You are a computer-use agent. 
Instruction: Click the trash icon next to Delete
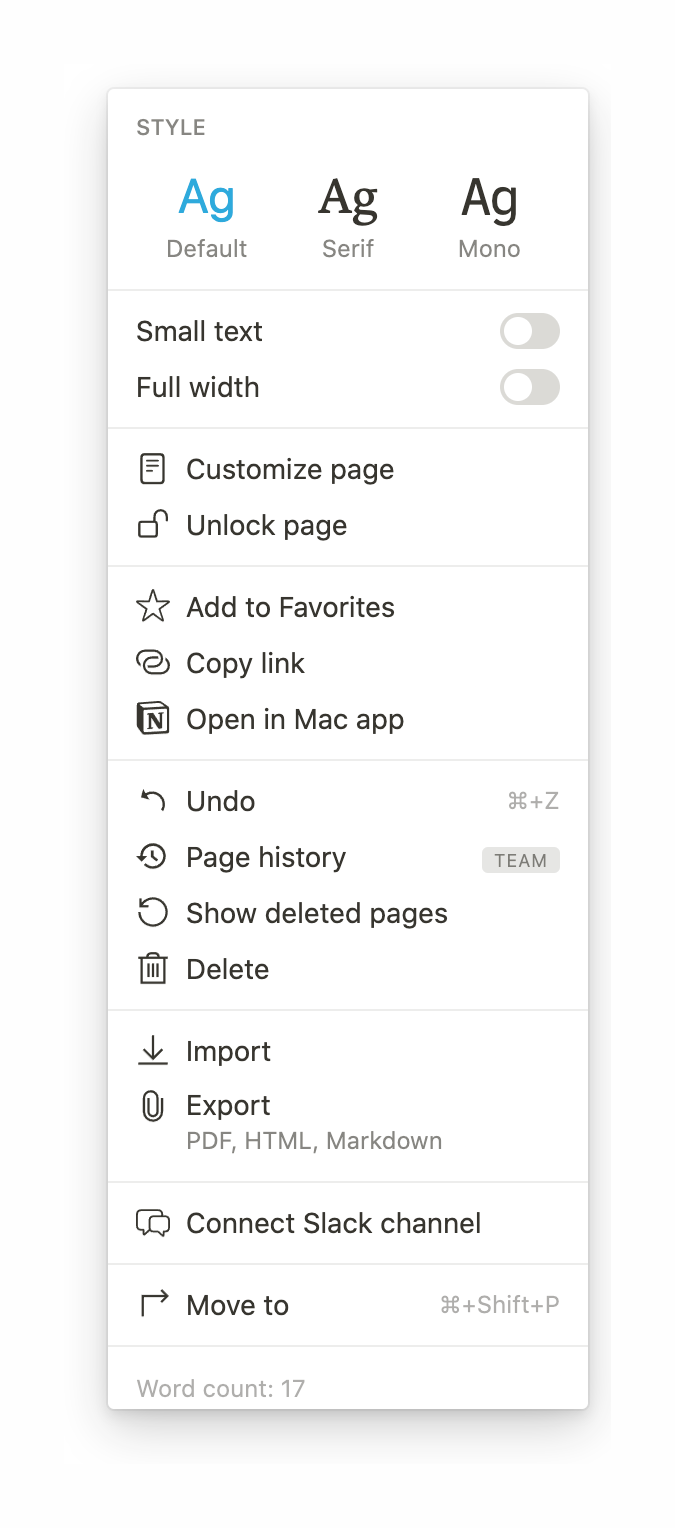pos(152,968)
